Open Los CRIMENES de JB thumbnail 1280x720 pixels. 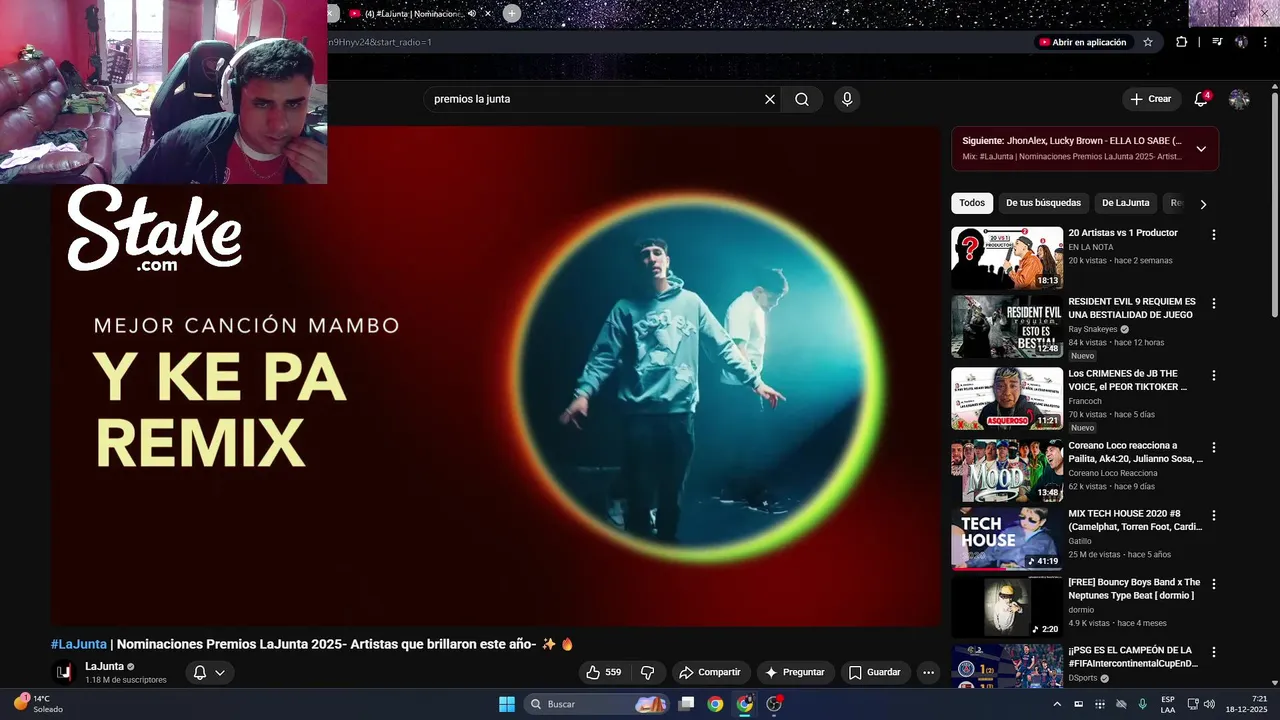coord(1007,398)
